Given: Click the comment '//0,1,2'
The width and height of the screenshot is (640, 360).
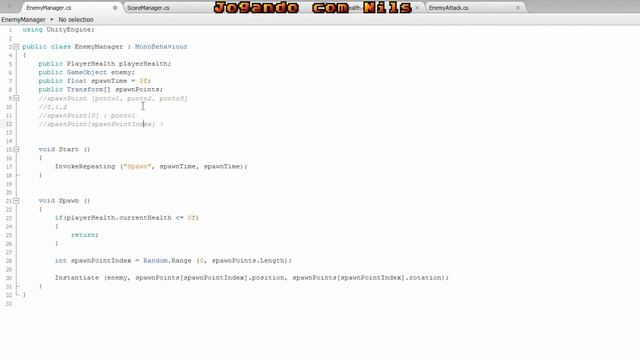Looking at the screenshot, I should (53, 107).
